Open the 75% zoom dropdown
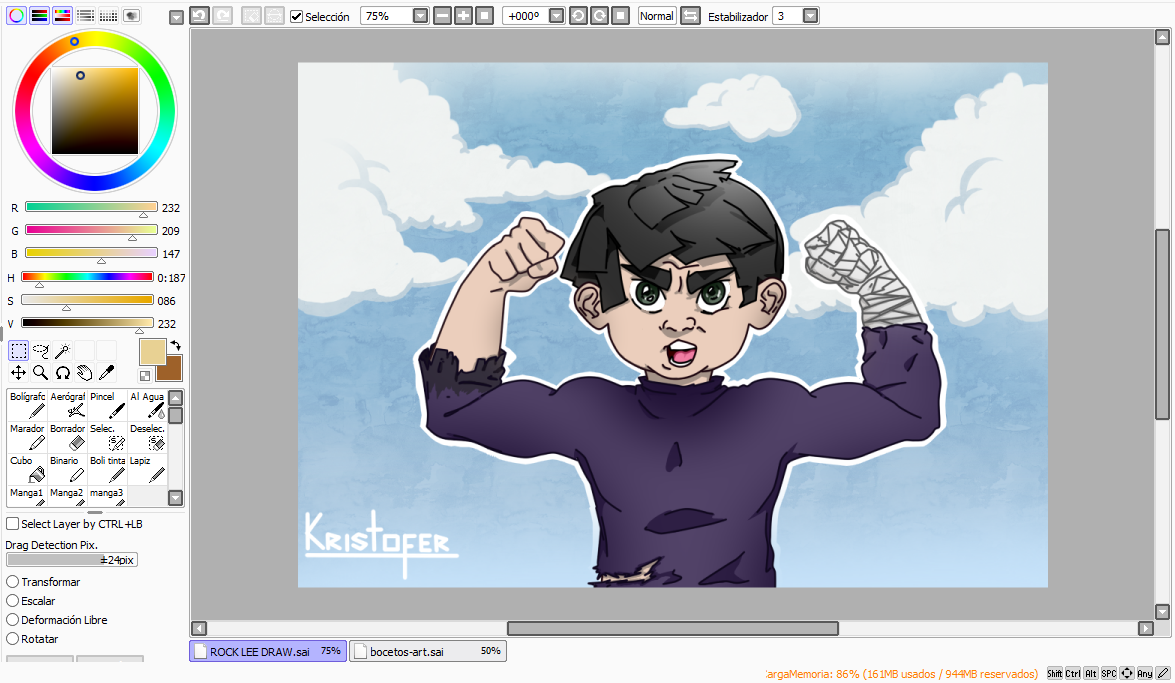Image resolution: width=1175 pixels, height=683 pixels. [420, 16]
